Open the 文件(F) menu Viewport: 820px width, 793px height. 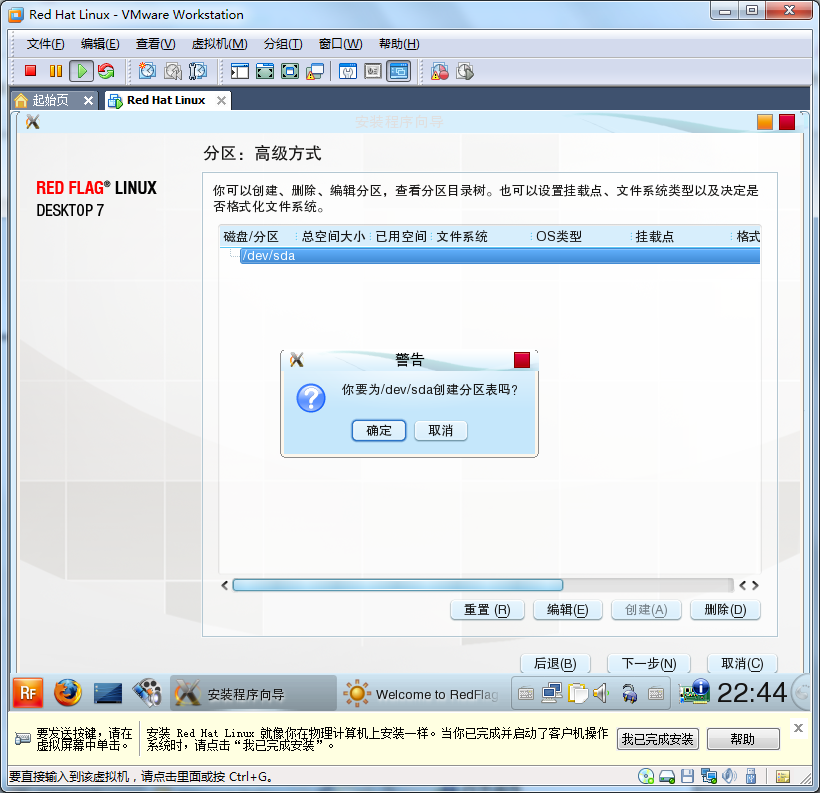click(45, 44)
